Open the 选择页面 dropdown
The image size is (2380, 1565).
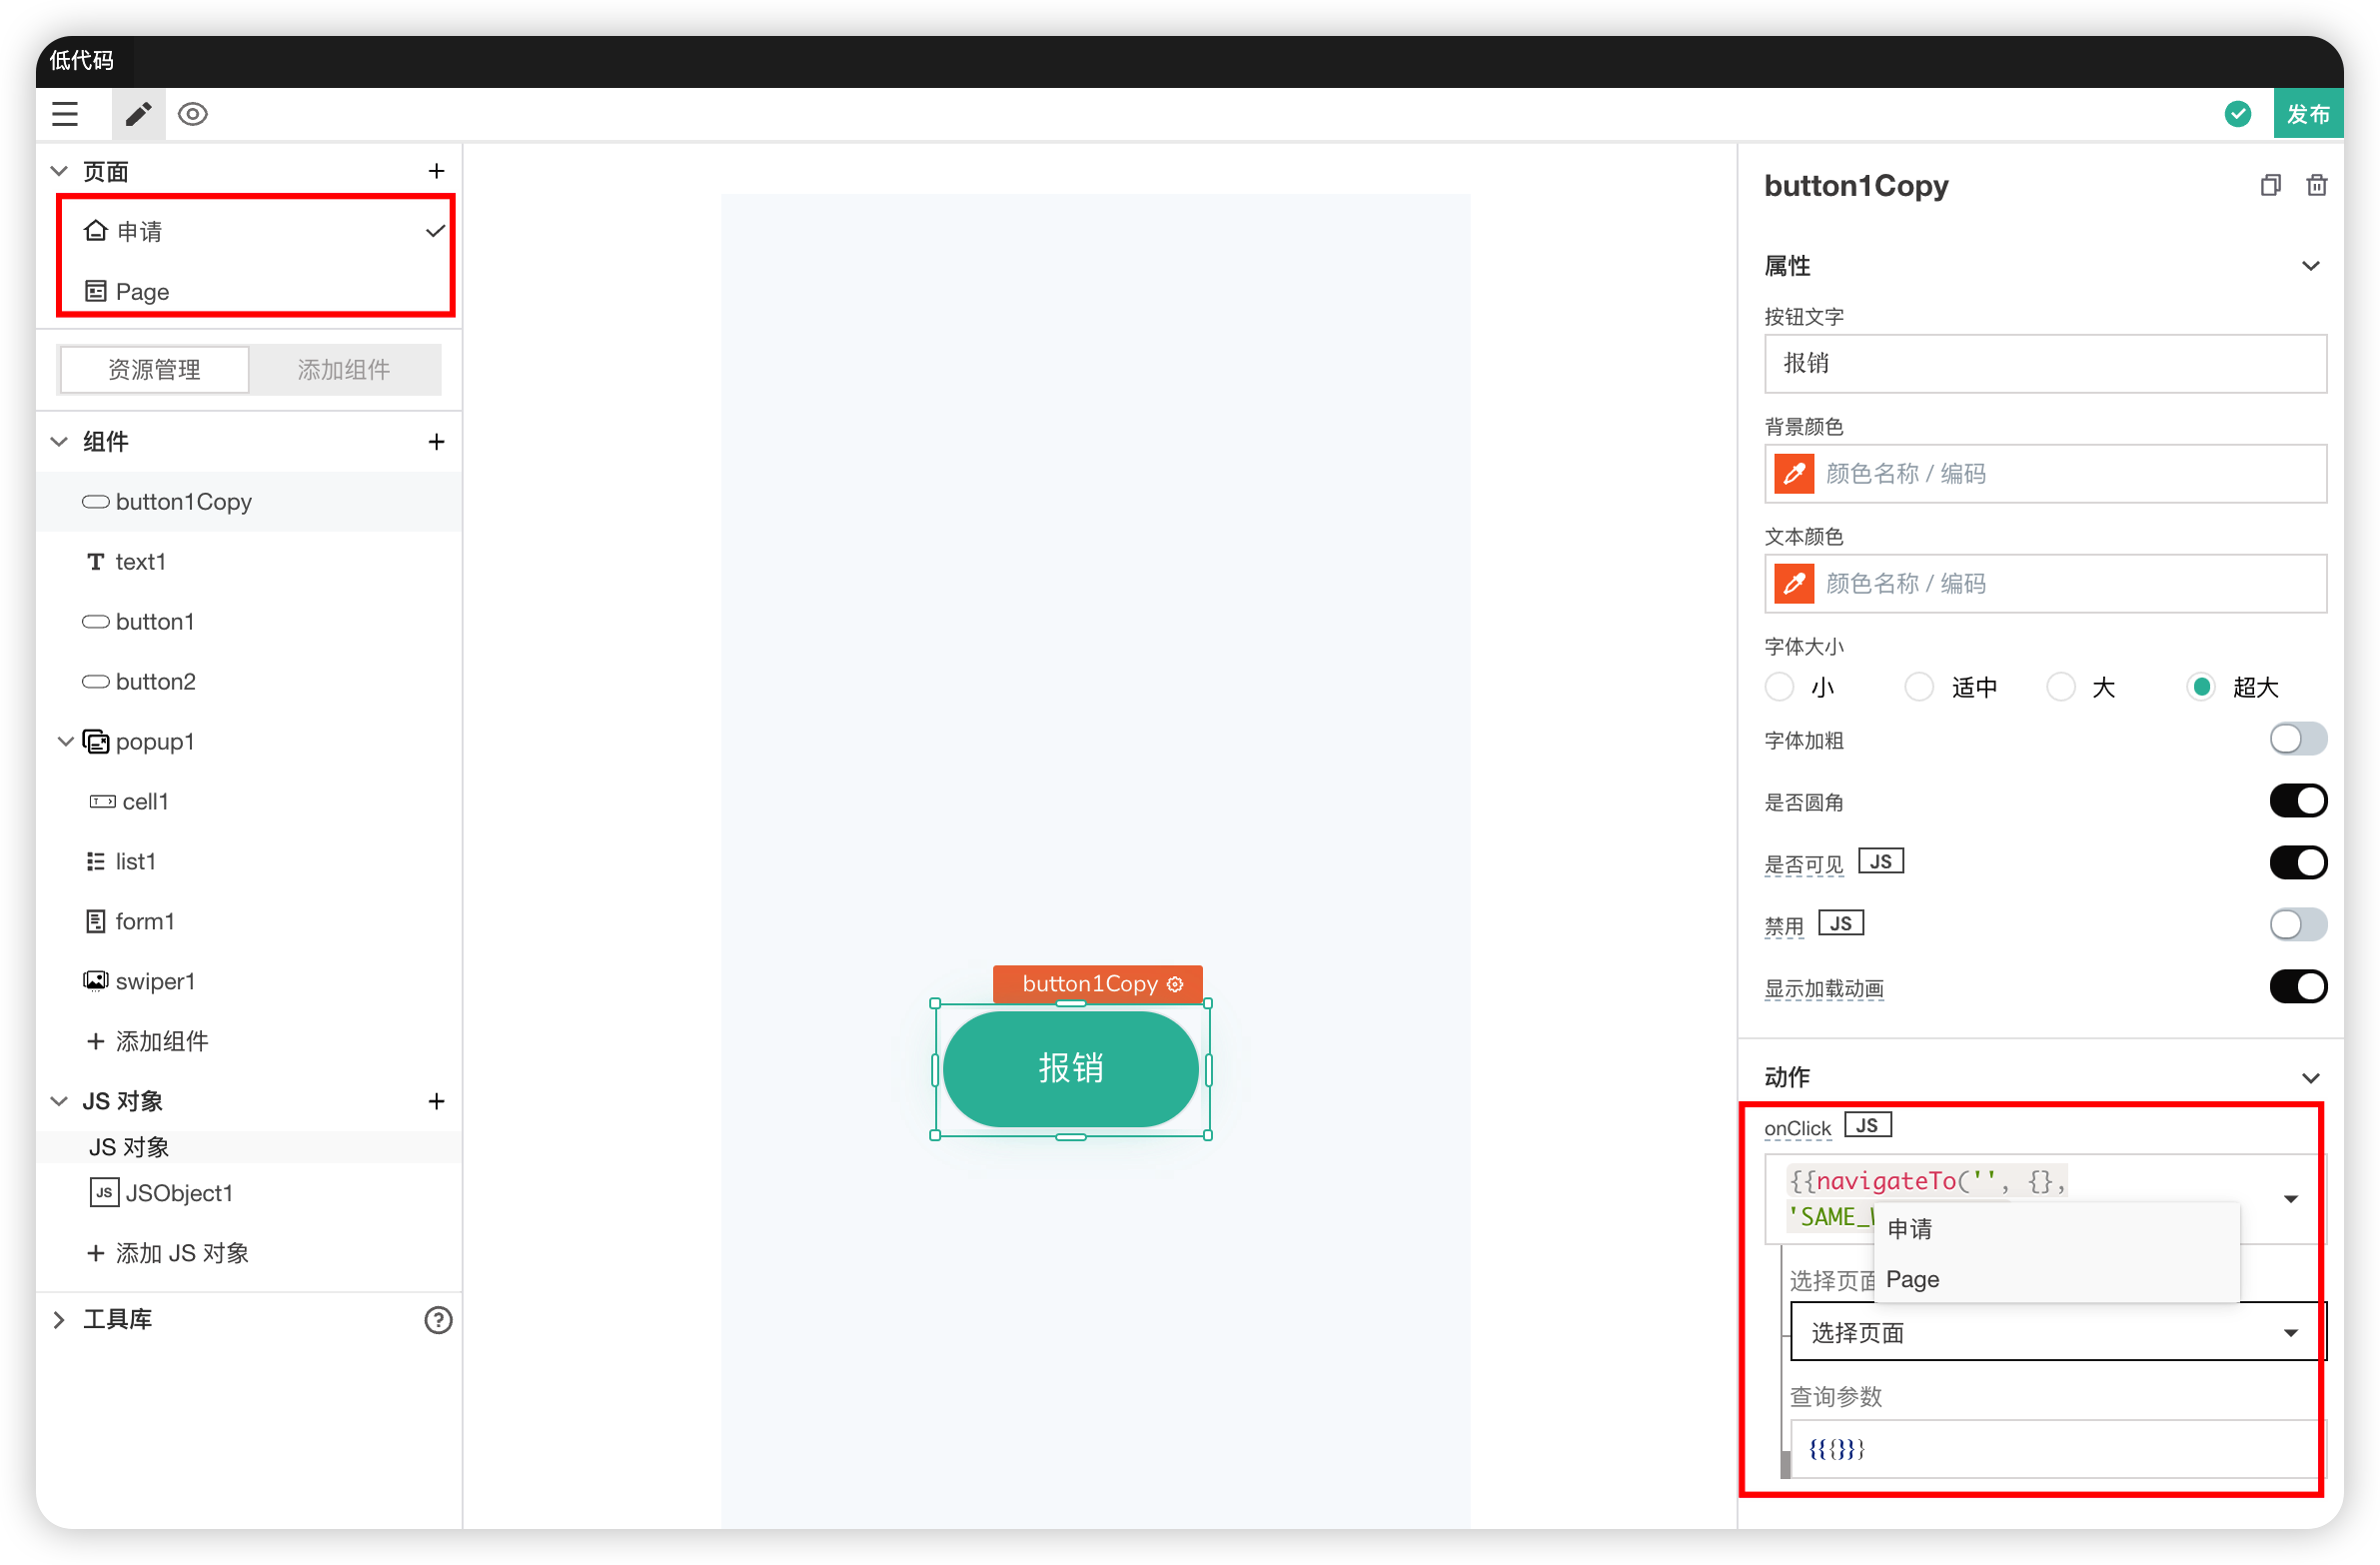click(x=2055, y=1332)
